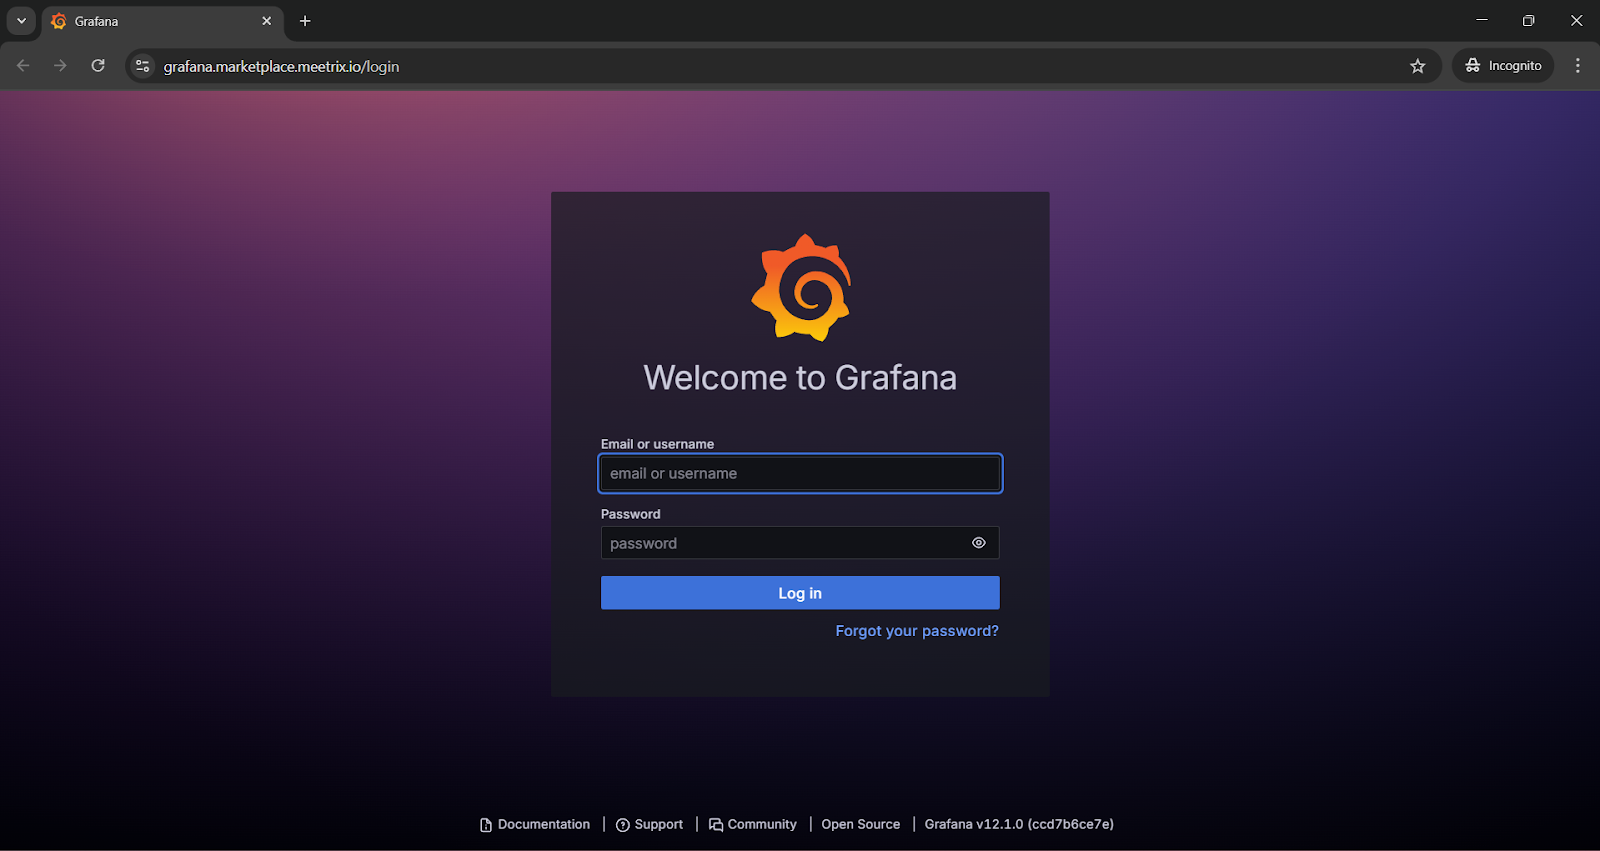The image size is (1600, 851).
Task: Open the Open Source footer link
Action: tap(860, 824)
